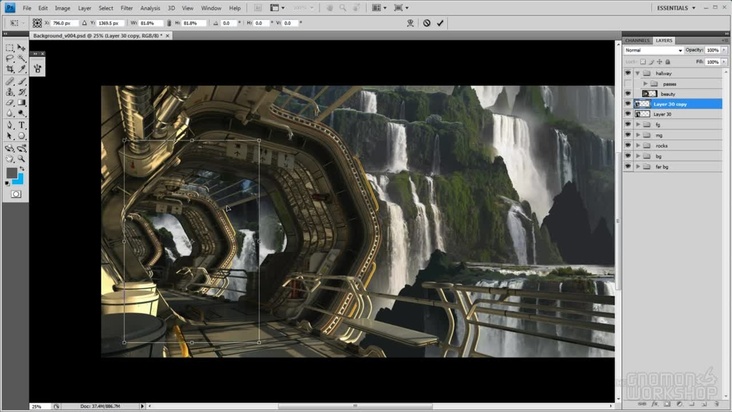Reset default foreground and background colors
732x412 pixels.
(7, 184)
